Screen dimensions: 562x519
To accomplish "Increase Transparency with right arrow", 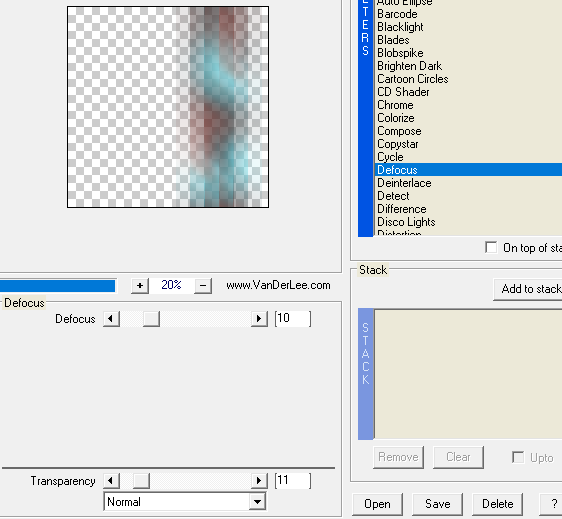I will pos(259,481).
